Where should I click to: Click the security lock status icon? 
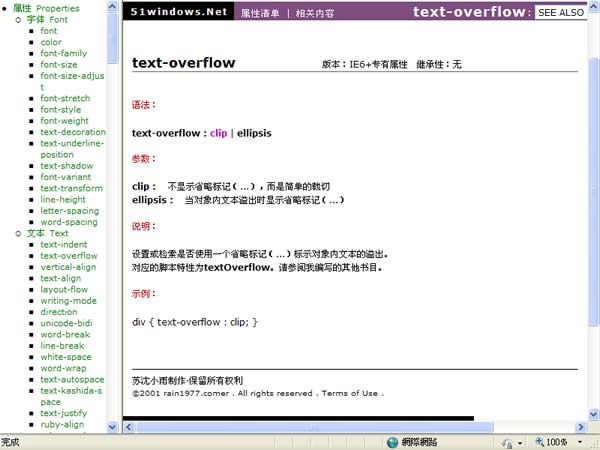point(507,443)
